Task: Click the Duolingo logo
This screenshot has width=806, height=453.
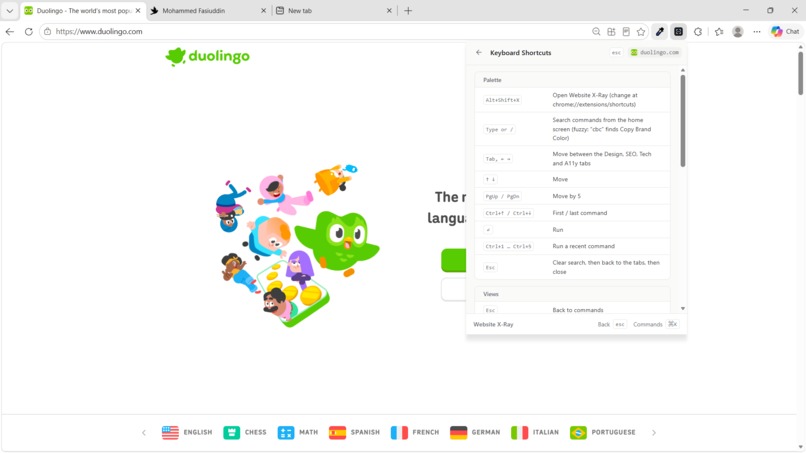Action: click(207, 56)
